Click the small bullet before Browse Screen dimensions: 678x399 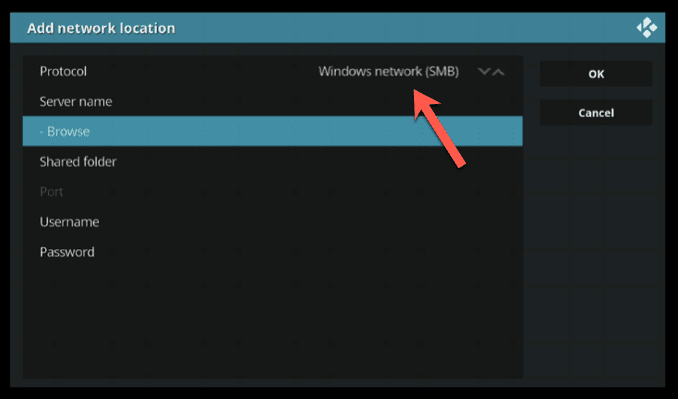click(42, 132)
